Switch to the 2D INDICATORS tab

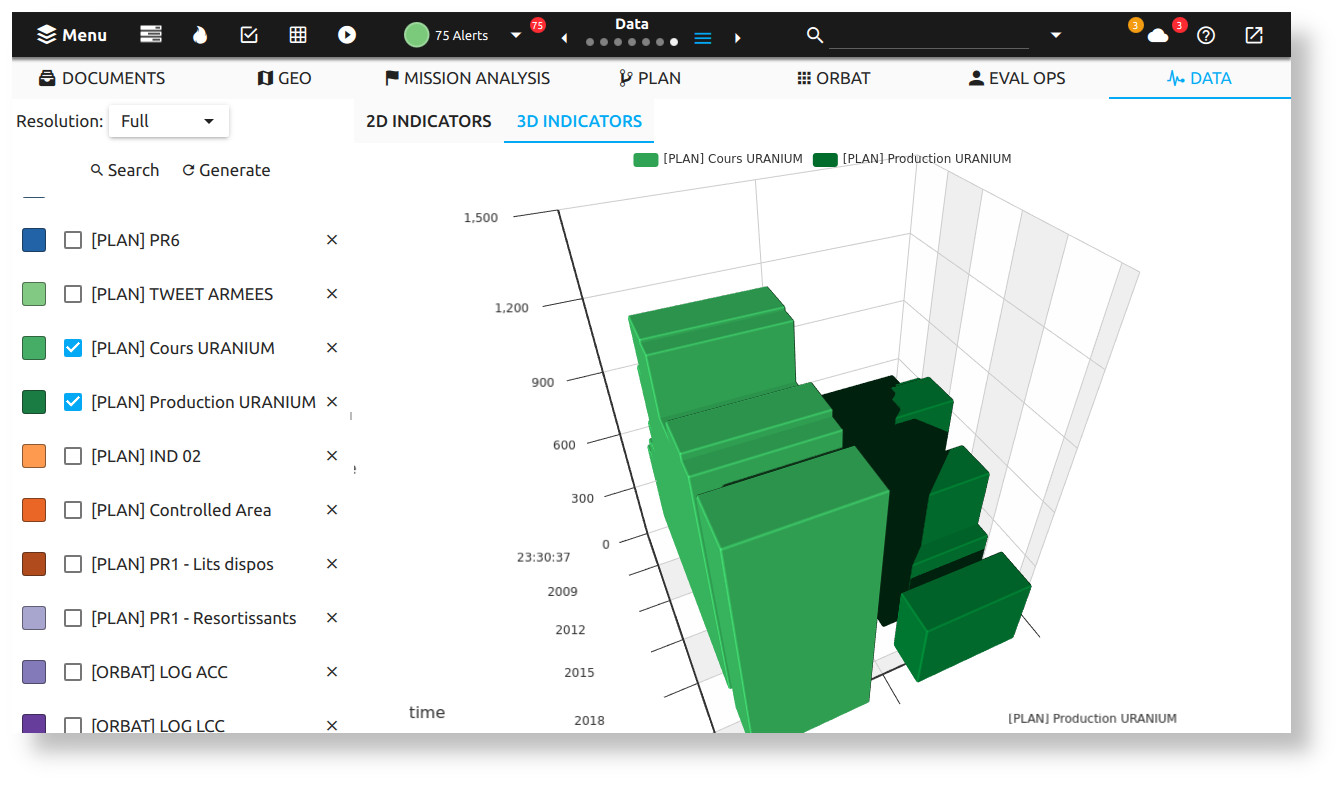[x=427, y=120]
